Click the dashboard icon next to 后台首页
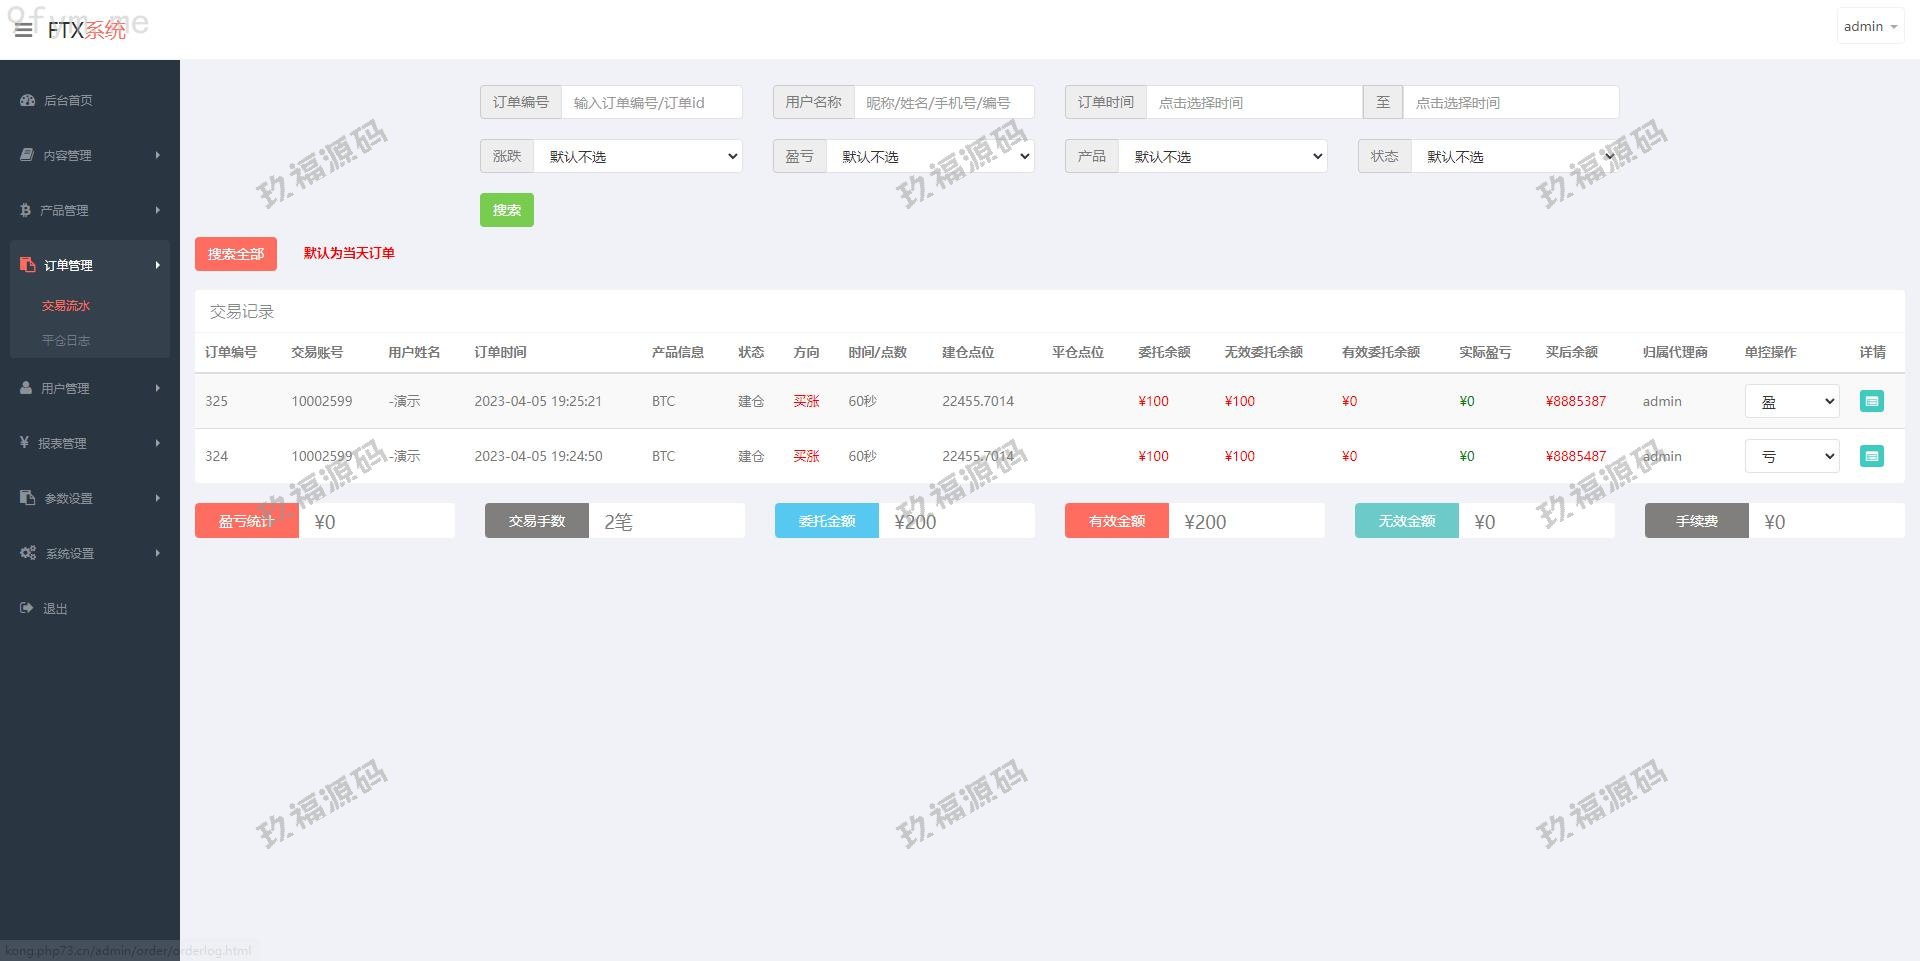The image size is (1920, 961). pyautogui.click(x=27, y=100)
